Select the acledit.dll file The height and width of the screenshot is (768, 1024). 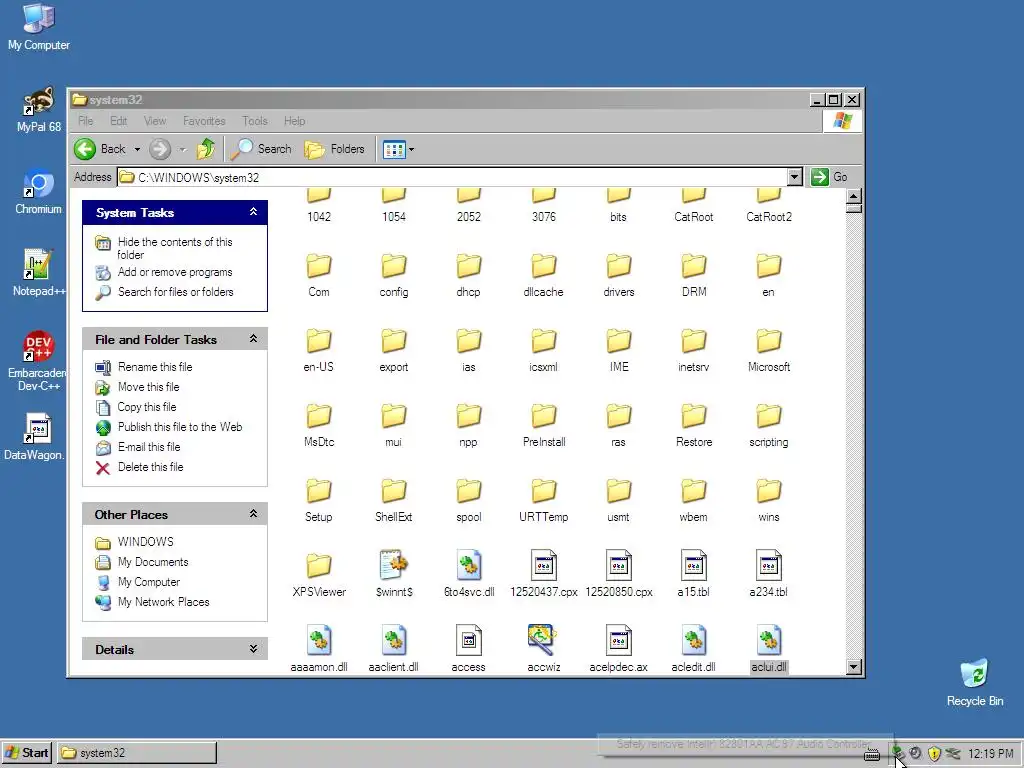[694, 650]
